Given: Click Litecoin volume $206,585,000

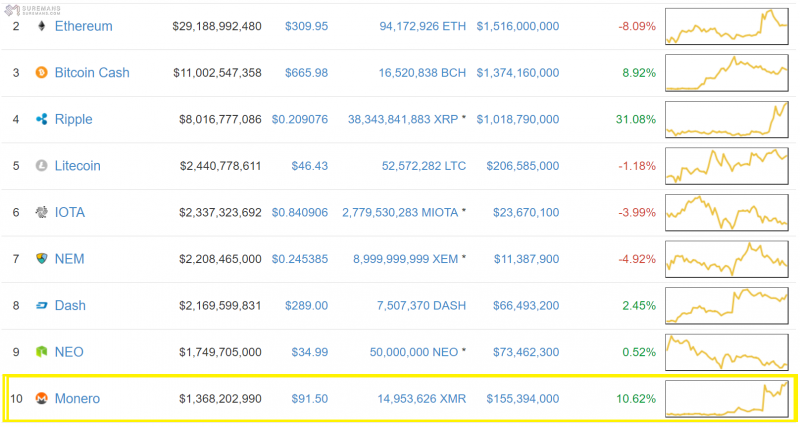Looking at the screenshot, I should click(x=523, y=166).
